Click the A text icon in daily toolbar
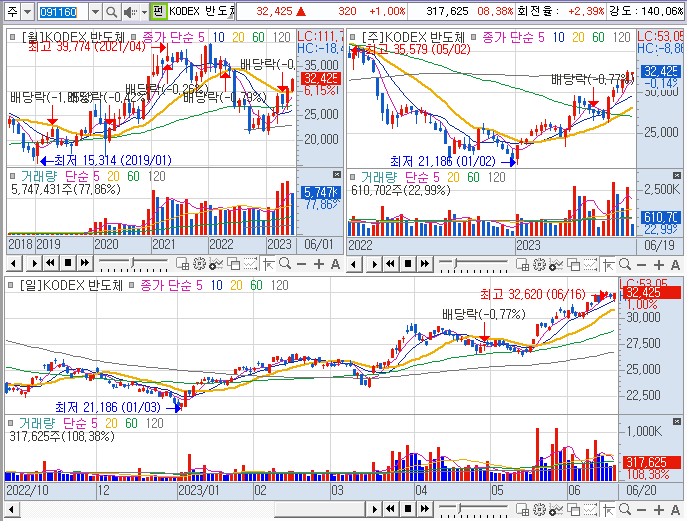 pos(675,510)
